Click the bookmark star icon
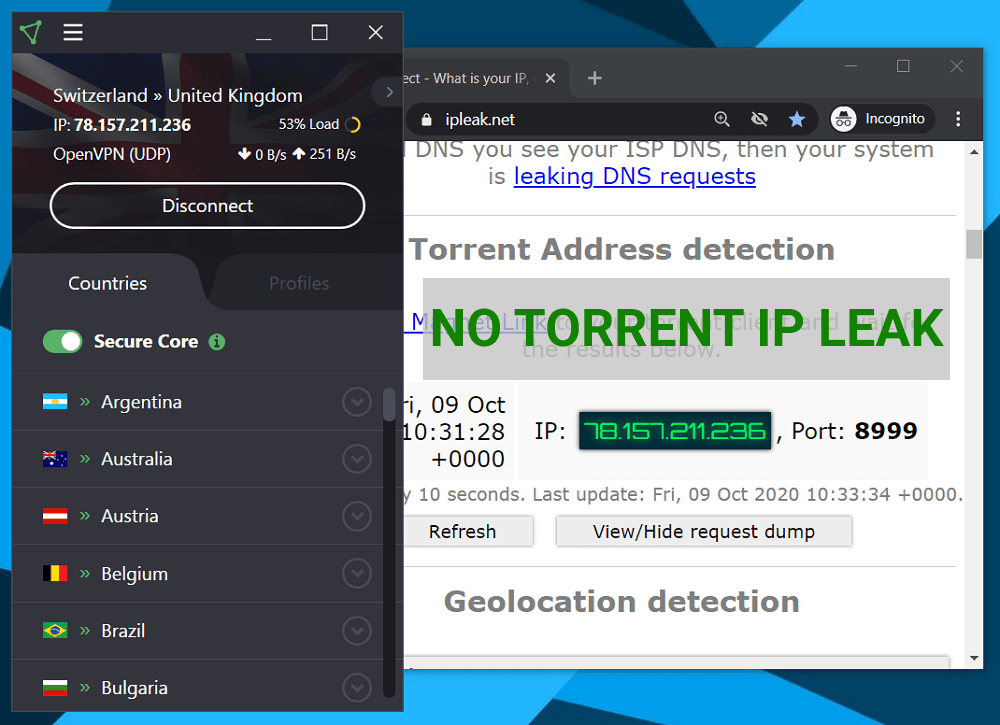 coord(797,119)
